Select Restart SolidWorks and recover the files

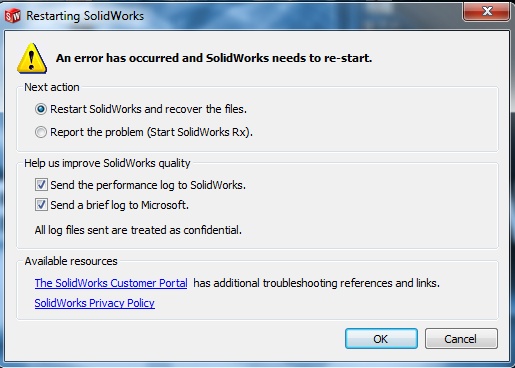(41, 109)
